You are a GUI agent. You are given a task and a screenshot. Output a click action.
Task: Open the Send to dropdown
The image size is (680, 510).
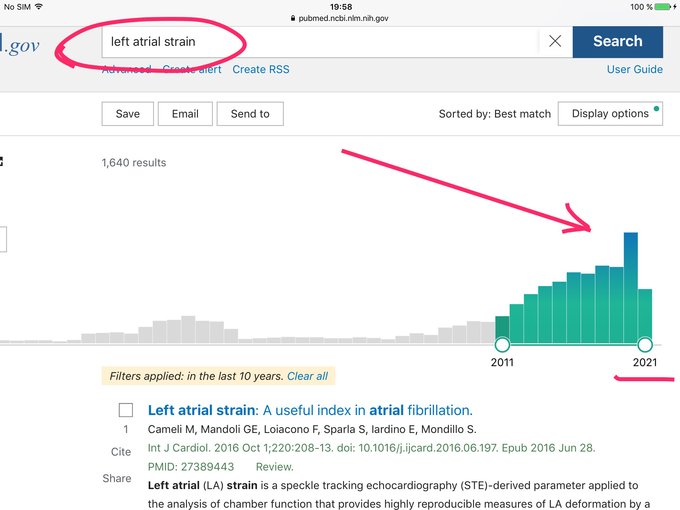[x=250, y=114]
